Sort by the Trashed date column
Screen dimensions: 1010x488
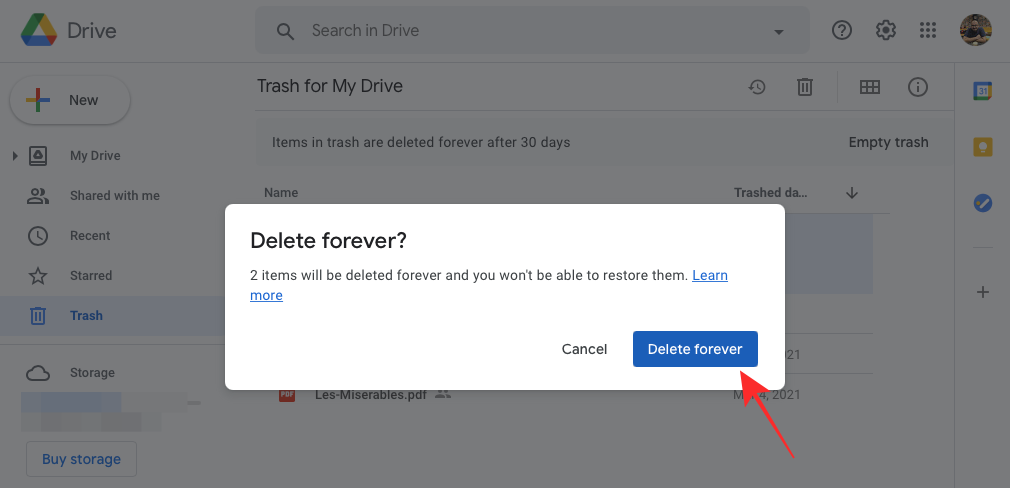pyautogui.click(x=771, y=192)
